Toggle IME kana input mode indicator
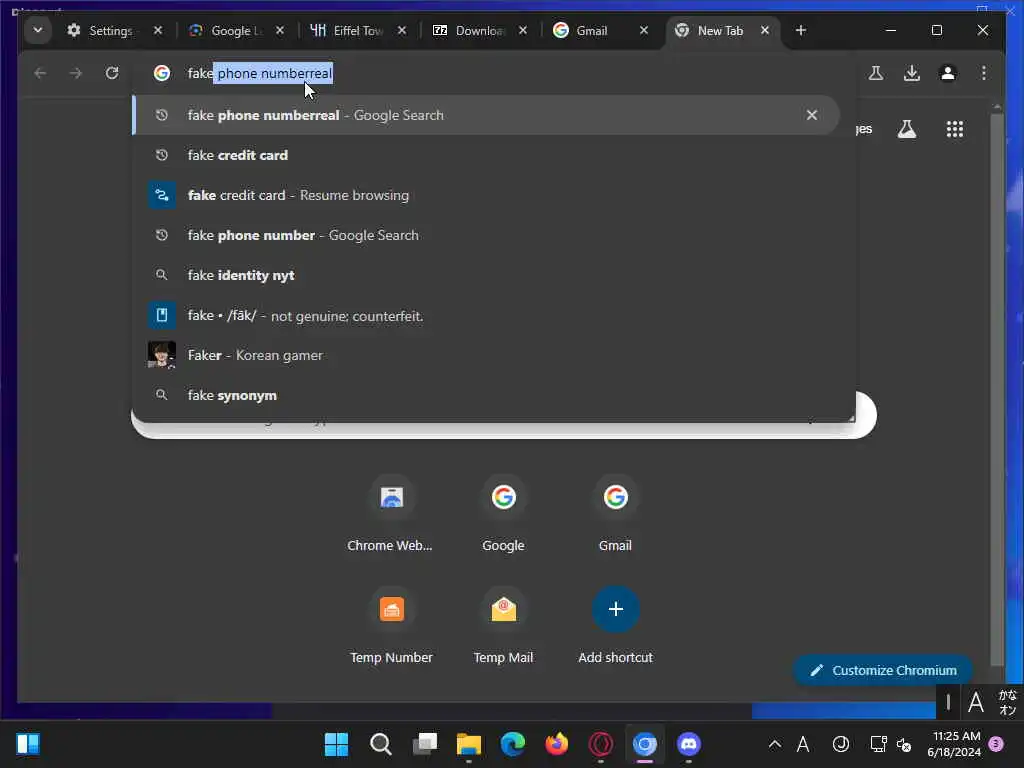 click(x=1007, y=702)
